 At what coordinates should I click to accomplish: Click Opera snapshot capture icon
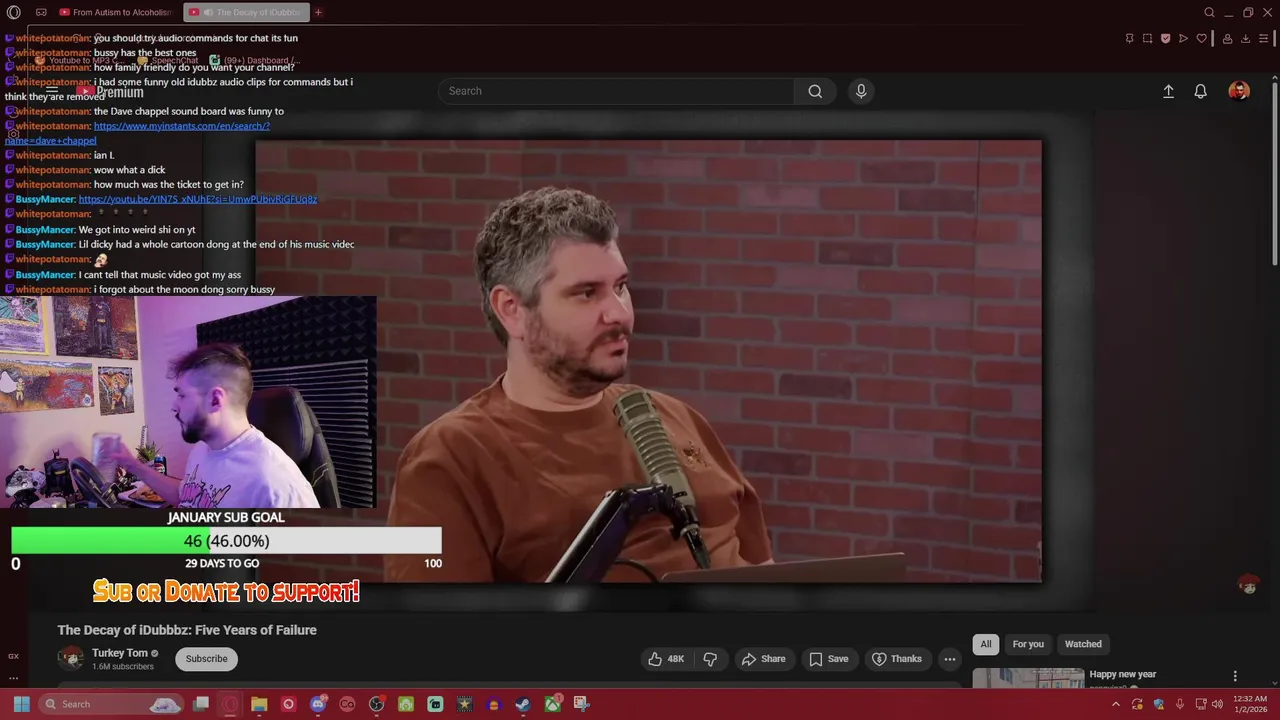[x=1147, y=38]
